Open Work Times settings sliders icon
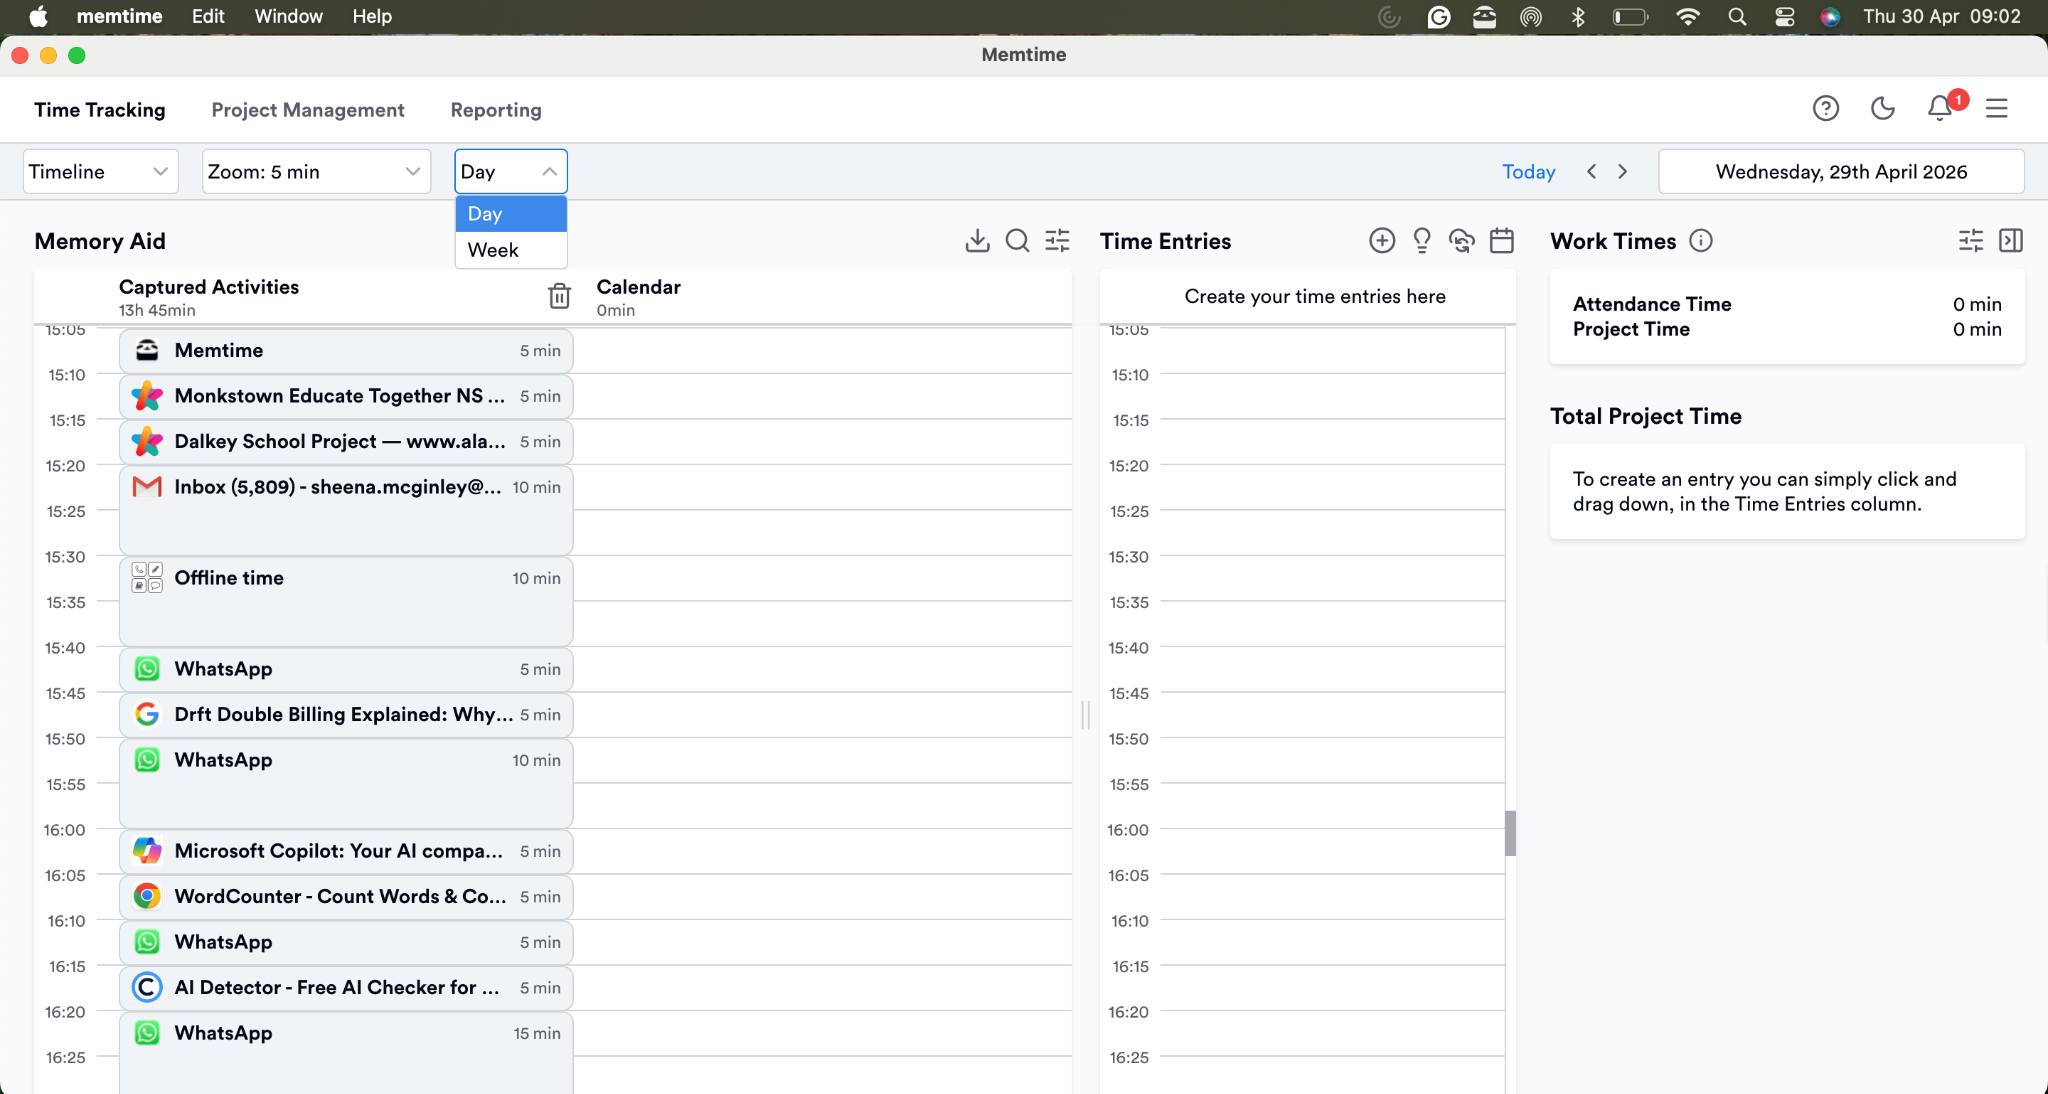 click(1971, 241)
